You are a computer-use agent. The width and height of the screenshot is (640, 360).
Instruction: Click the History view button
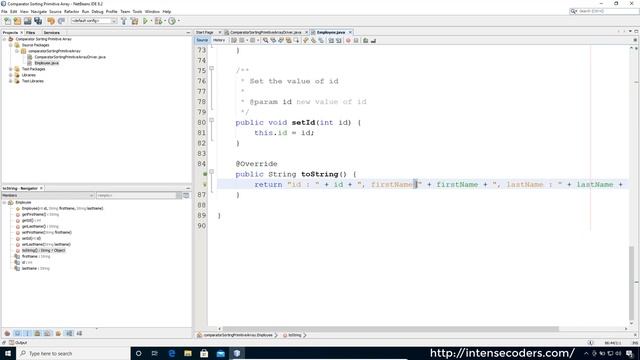pyautogui.click(x=219, y=40)
